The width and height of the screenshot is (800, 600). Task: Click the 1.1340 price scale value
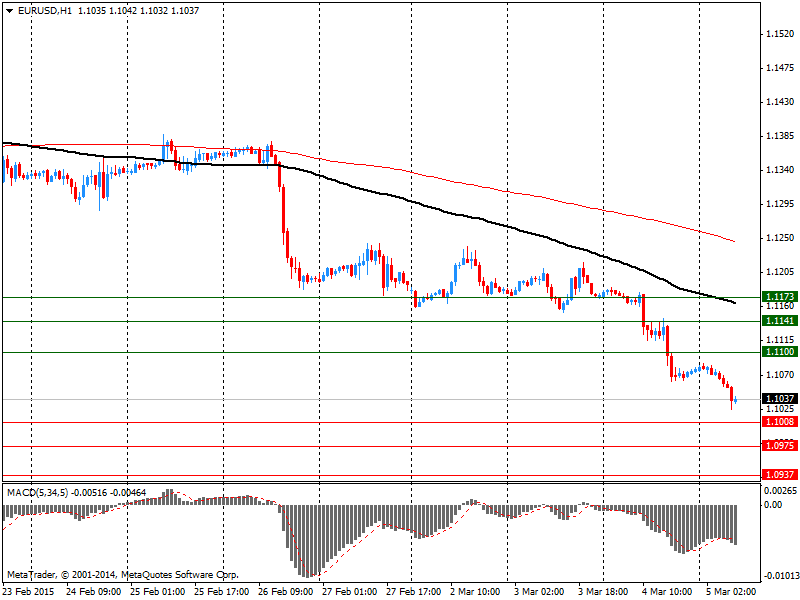pos(780,169)
